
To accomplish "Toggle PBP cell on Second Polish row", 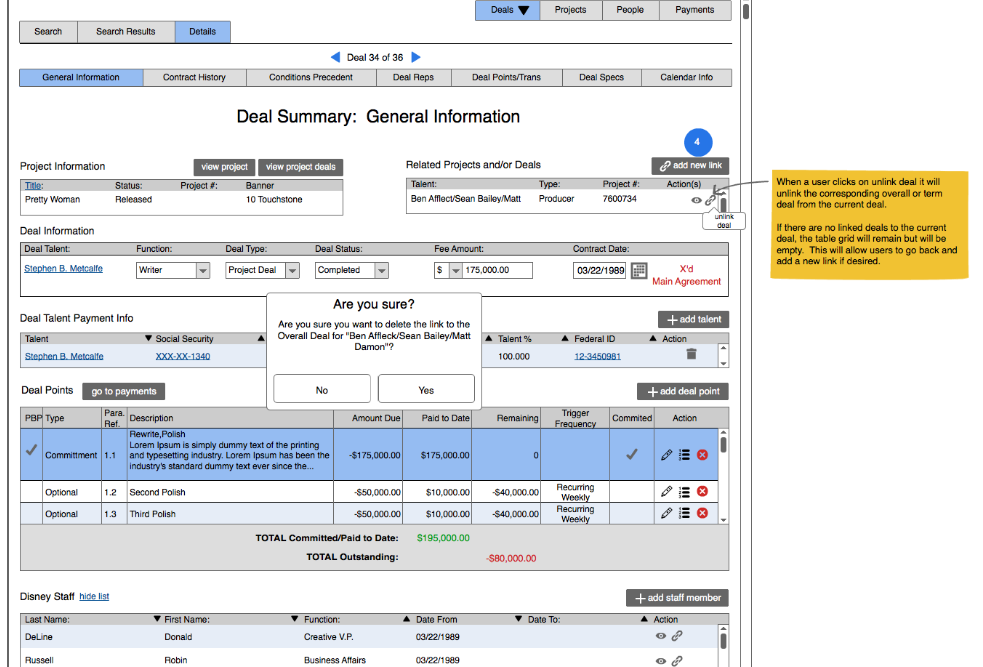I will point(31,492).
